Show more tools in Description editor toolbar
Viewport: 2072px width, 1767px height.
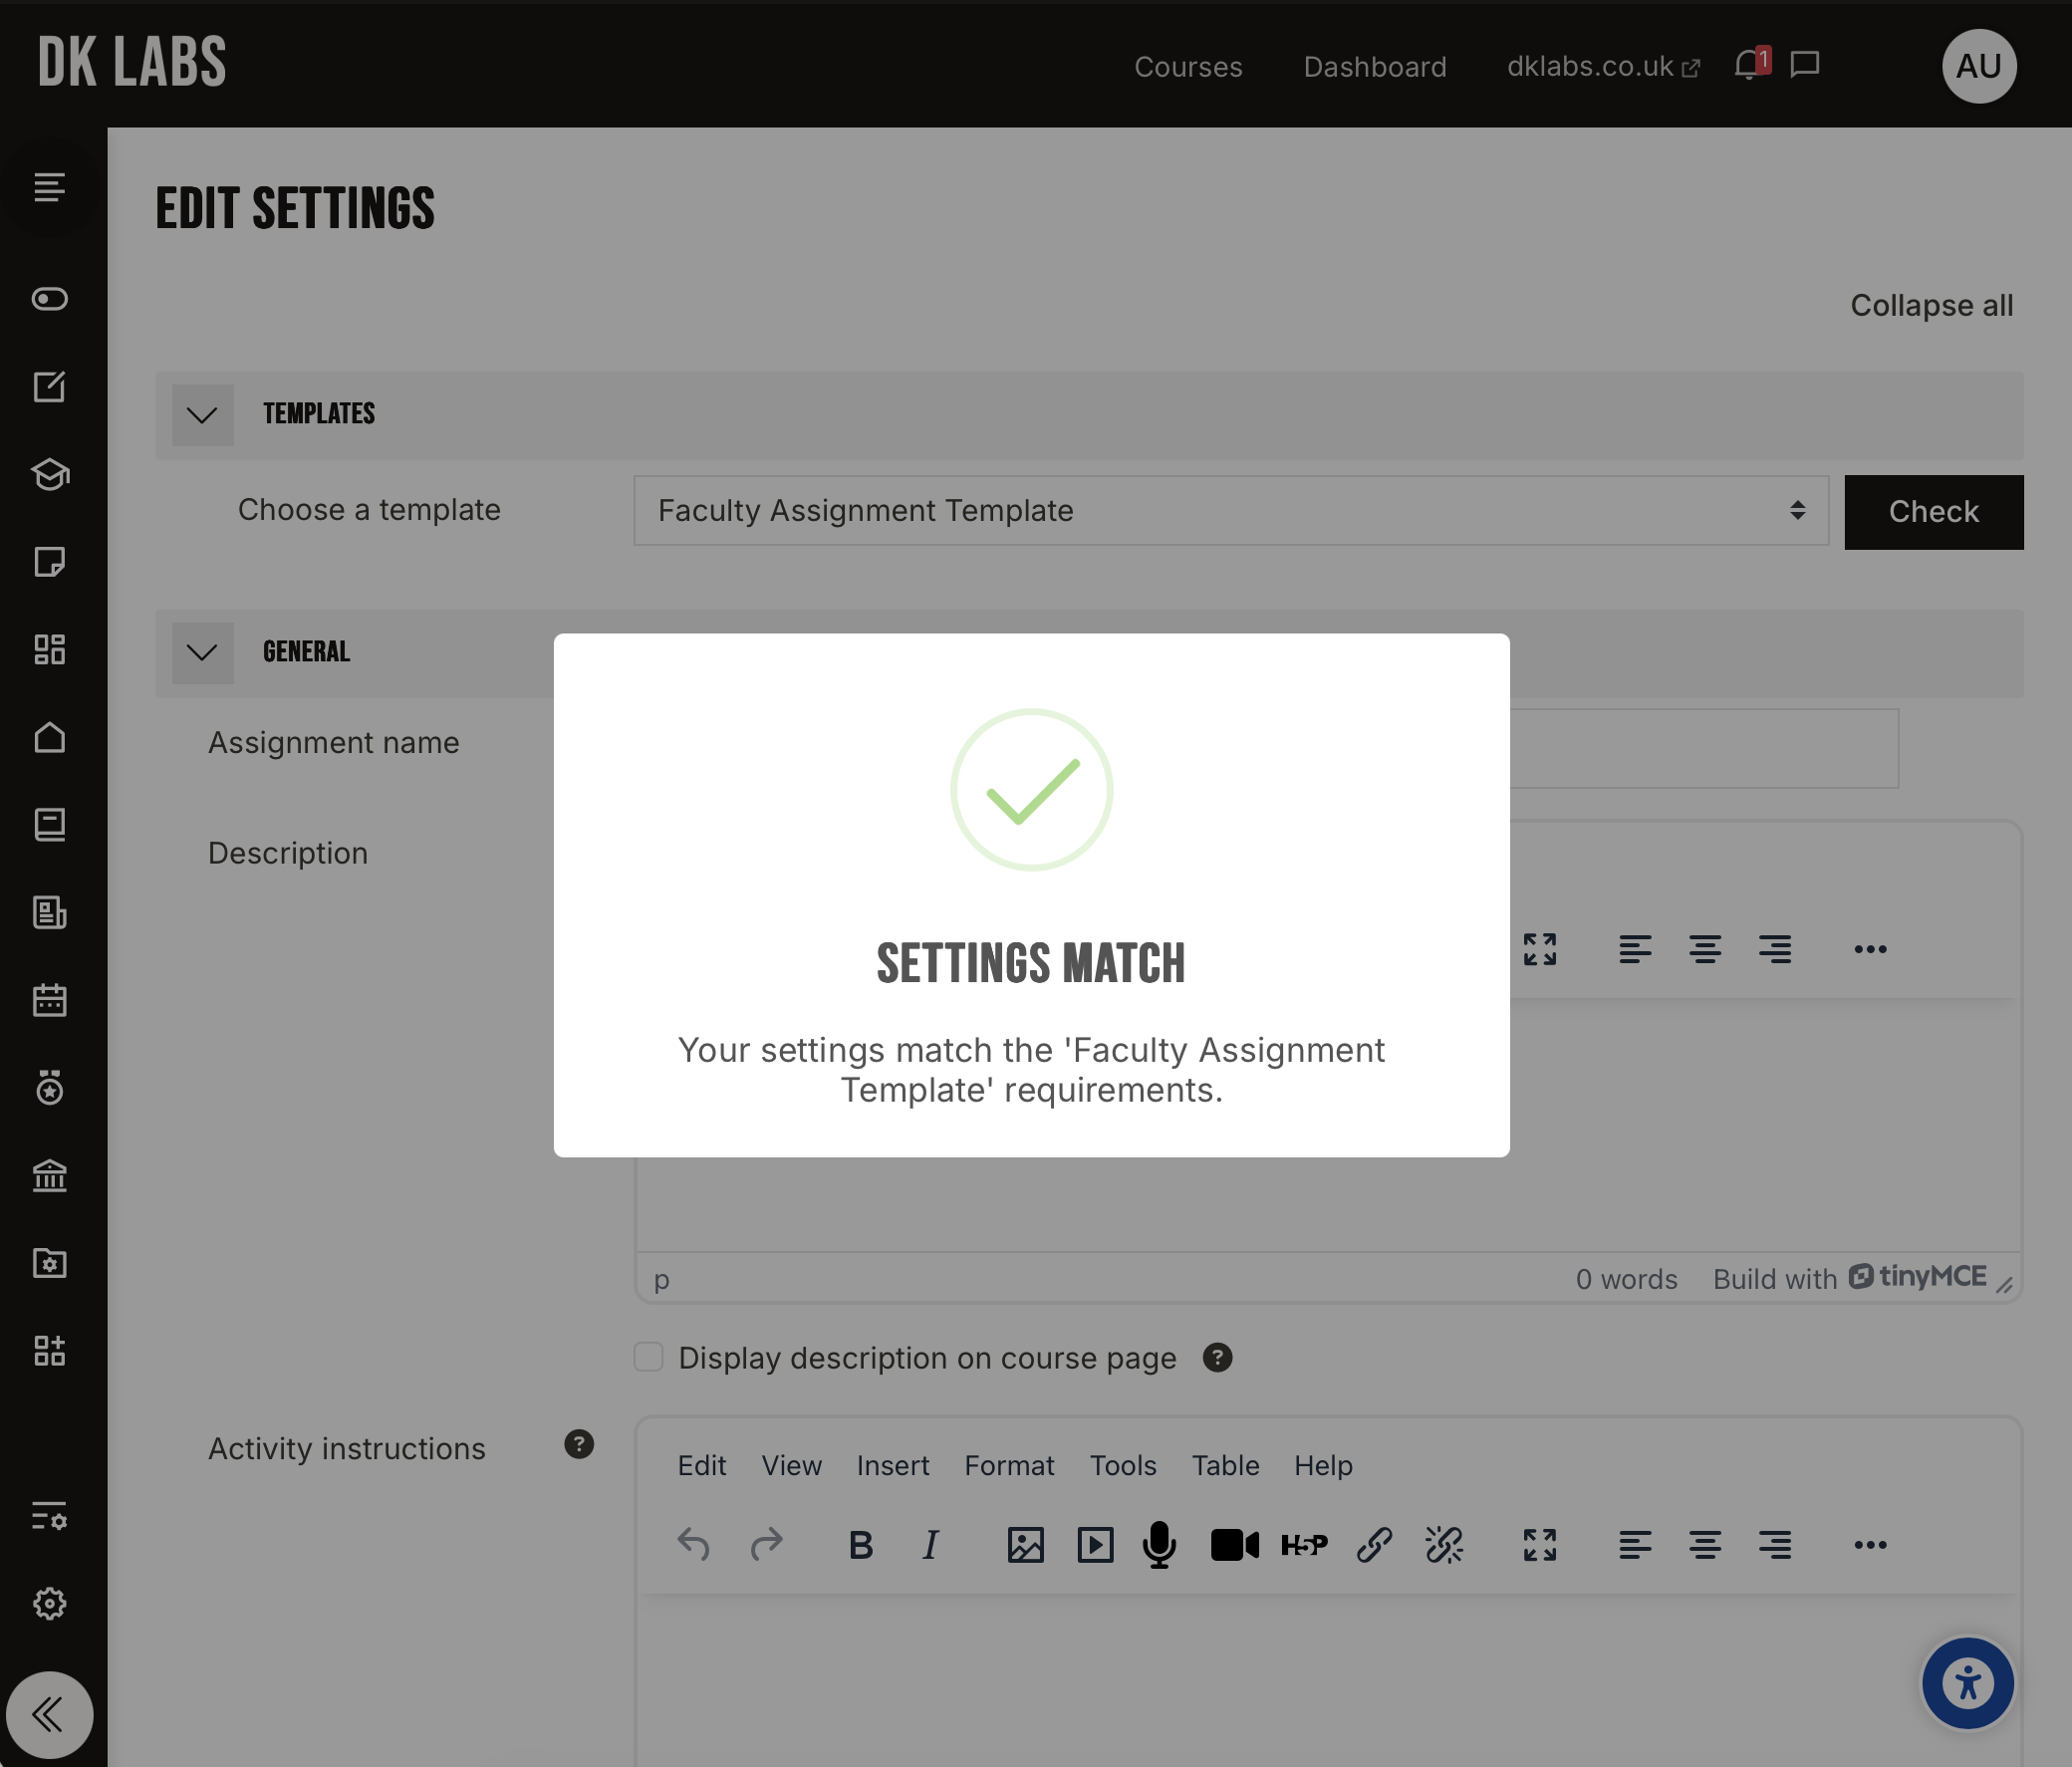(1870, 949)
